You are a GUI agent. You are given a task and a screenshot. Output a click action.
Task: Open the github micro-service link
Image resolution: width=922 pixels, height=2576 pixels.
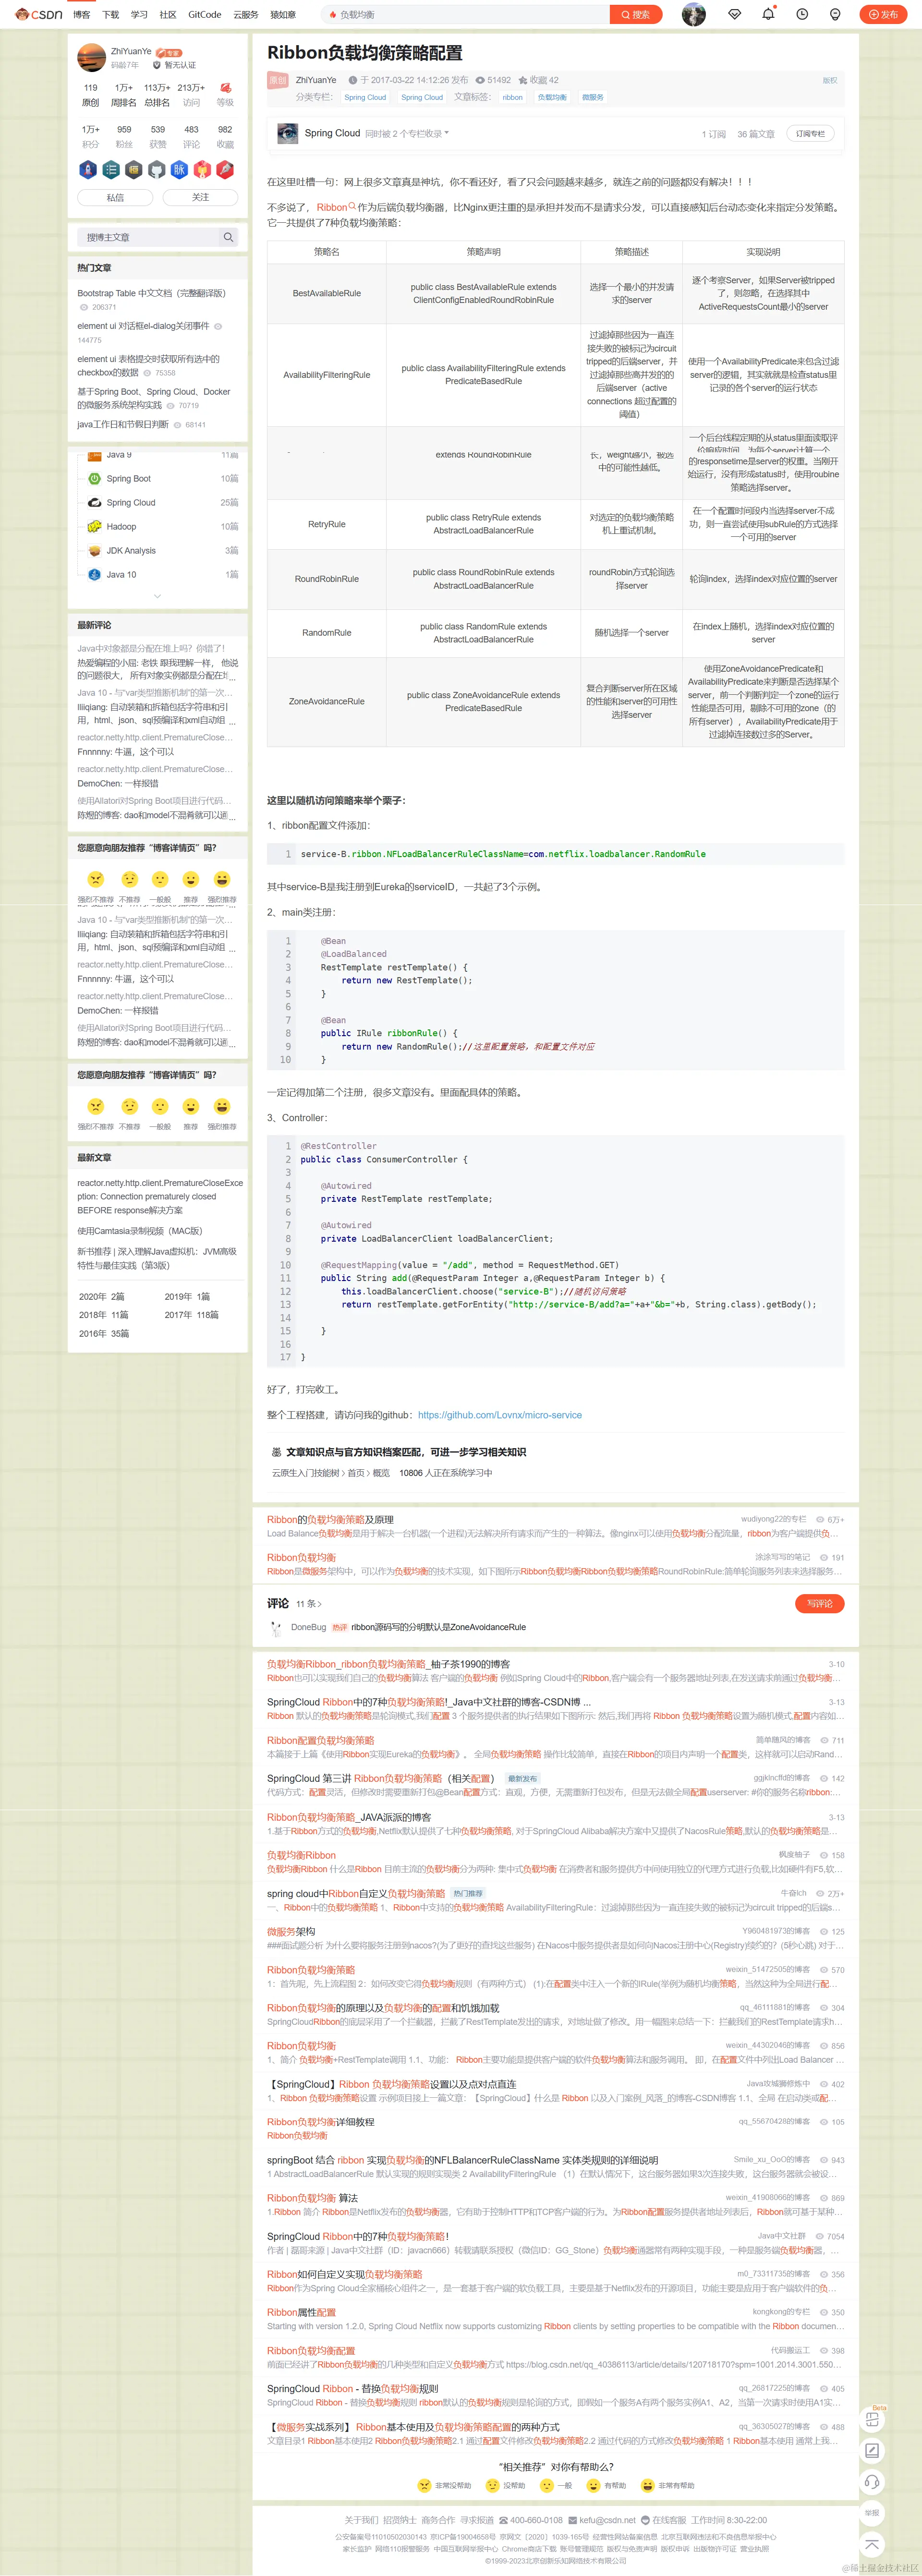(499, 1415)
